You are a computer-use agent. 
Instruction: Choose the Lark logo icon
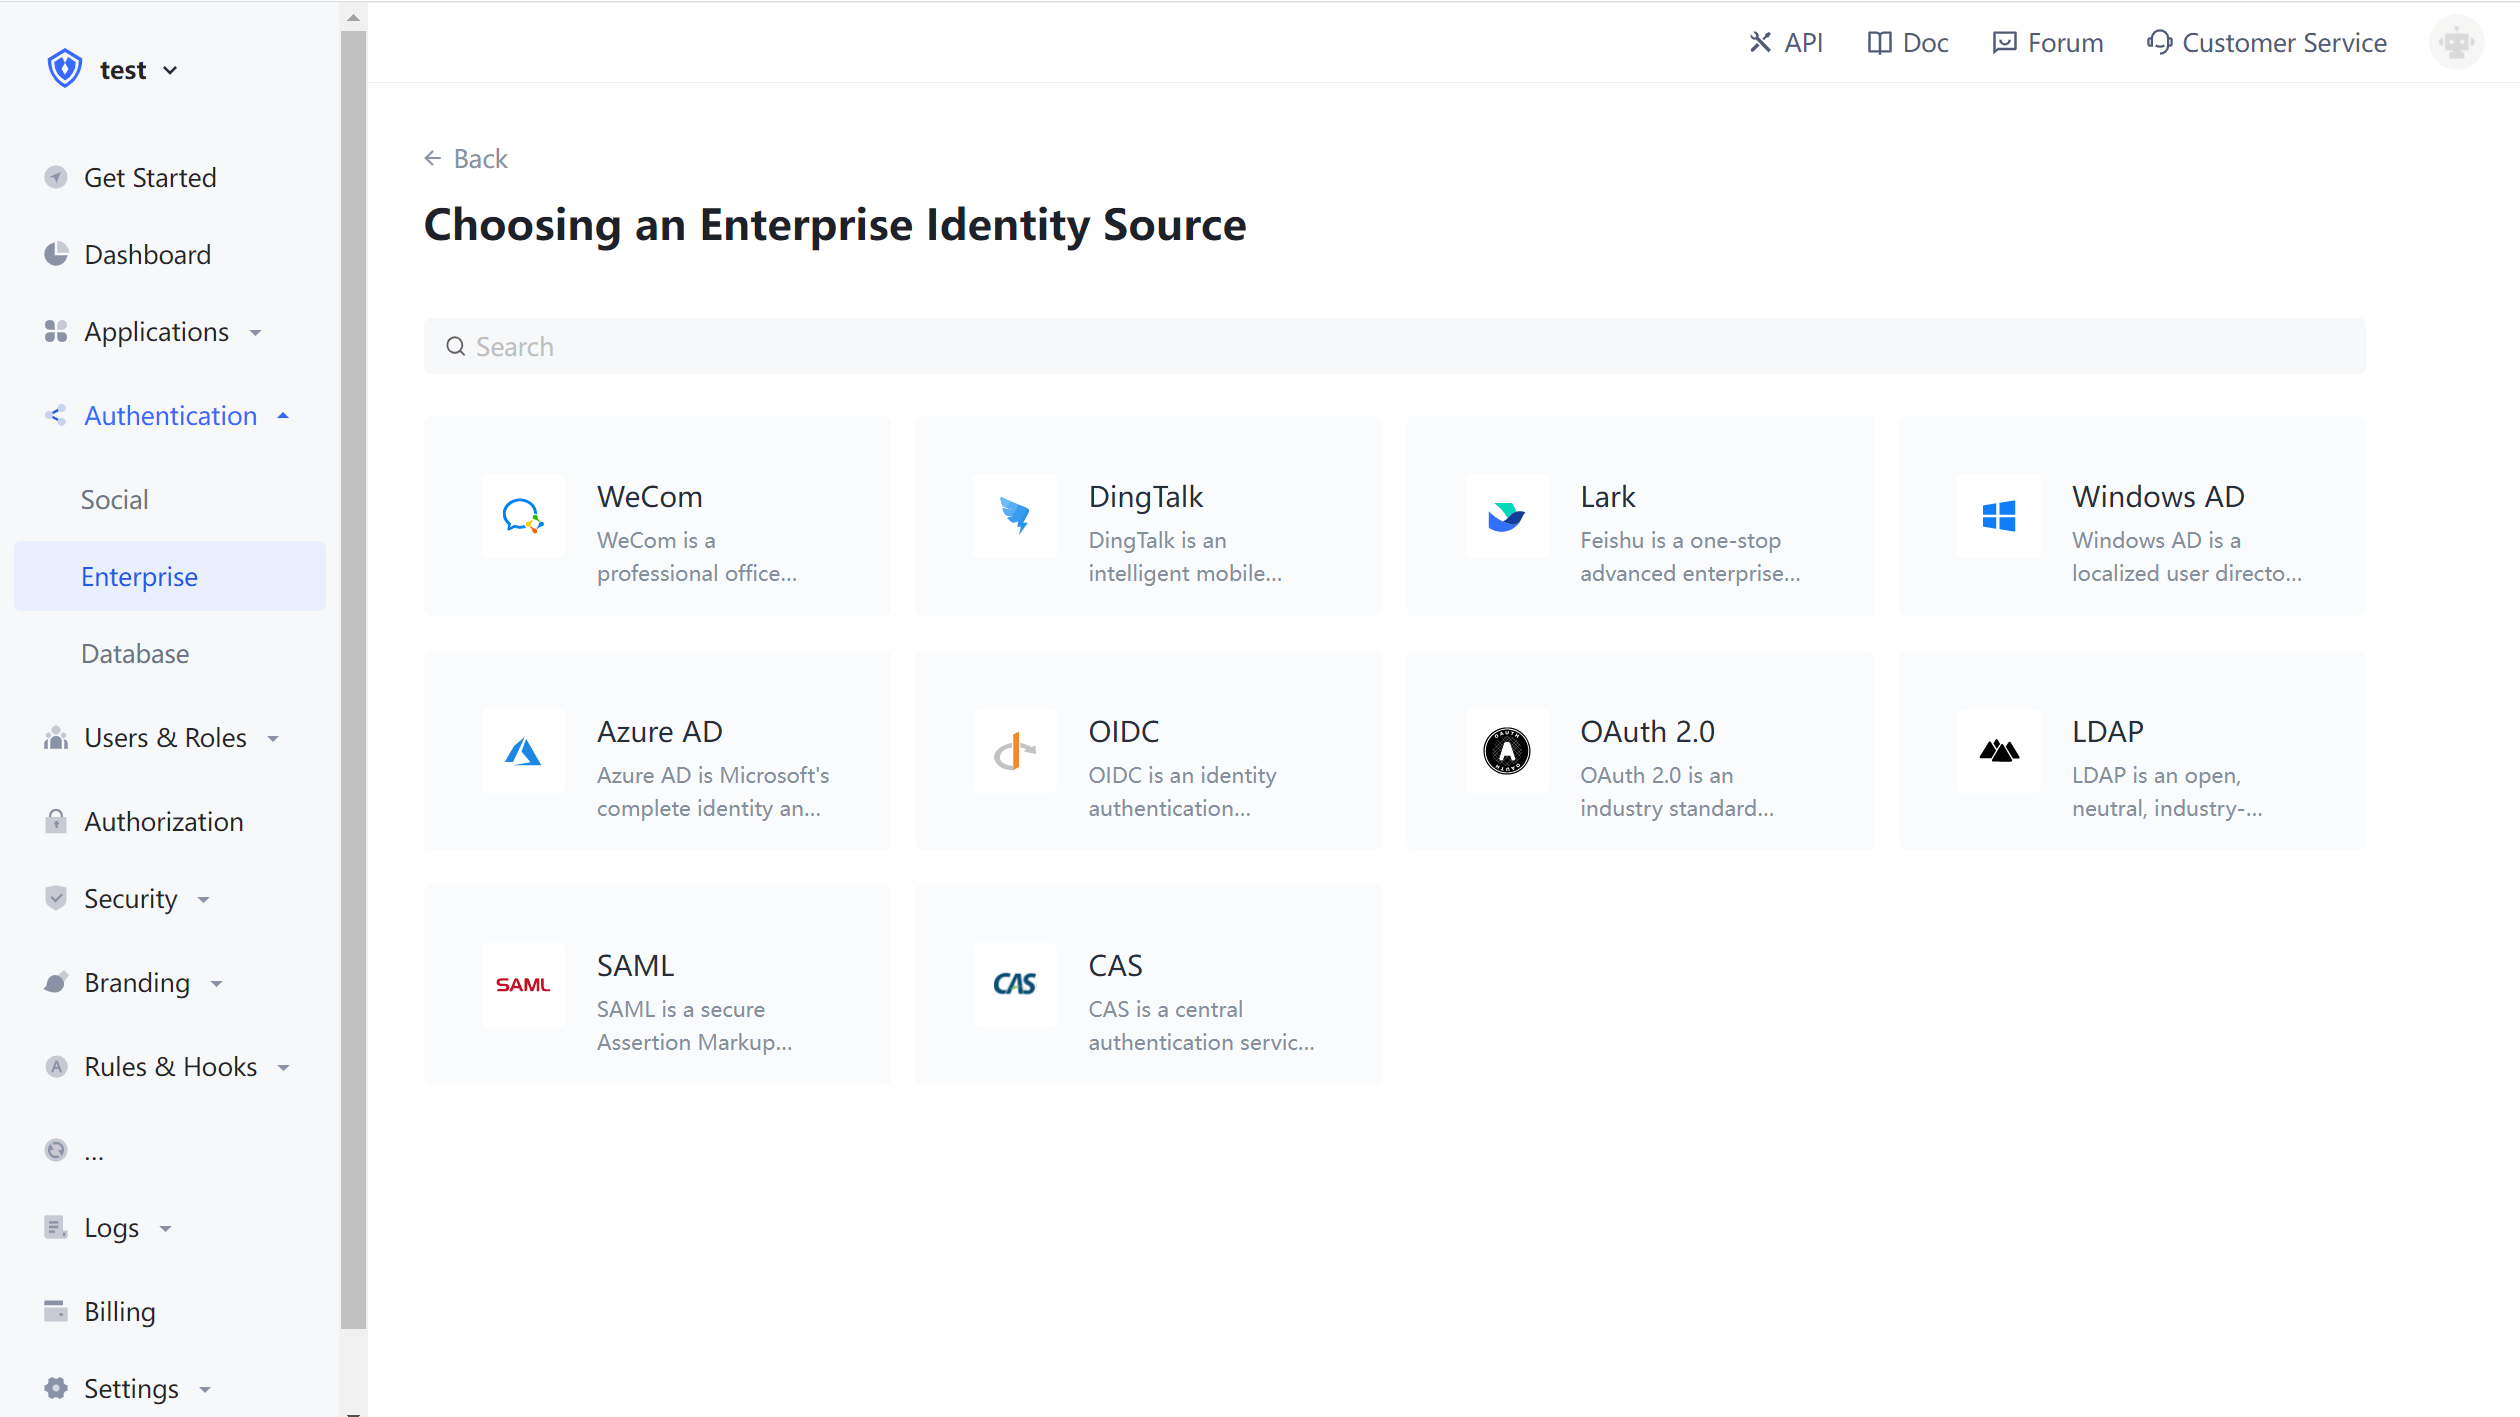click(1506, 516)
